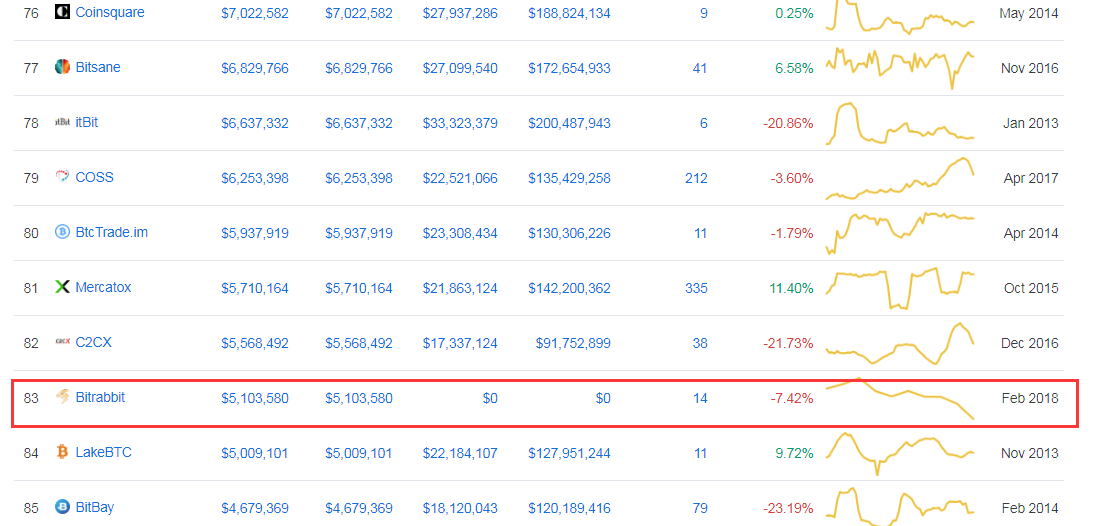Open the LakeBTC exchange link
This screenshot has height=526, width=1097.
(x=104, y=453)
